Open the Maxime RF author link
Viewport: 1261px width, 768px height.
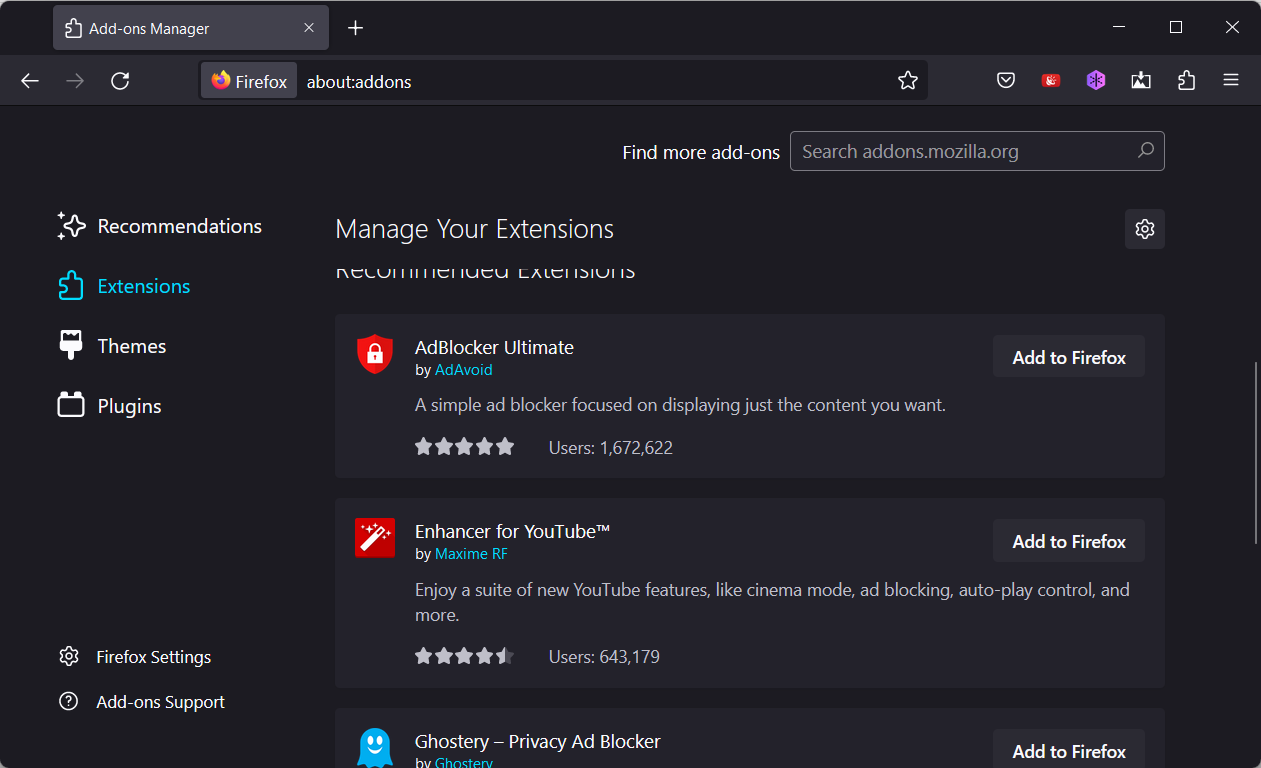pyautogui.click(x=472, y=554)
